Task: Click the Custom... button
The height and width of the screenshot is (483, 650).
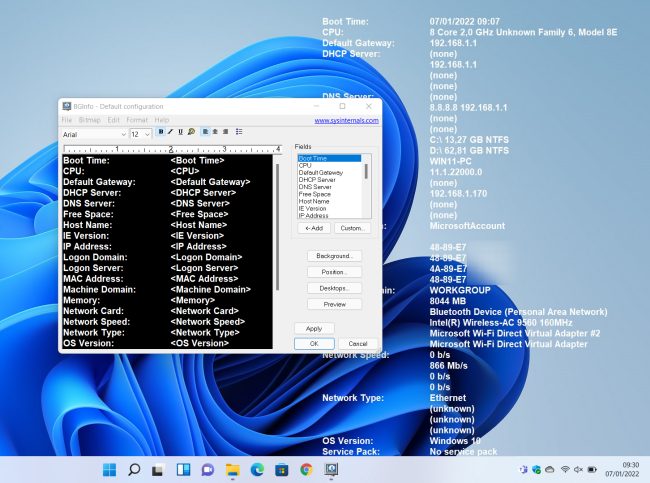Action: pos(352,228)
